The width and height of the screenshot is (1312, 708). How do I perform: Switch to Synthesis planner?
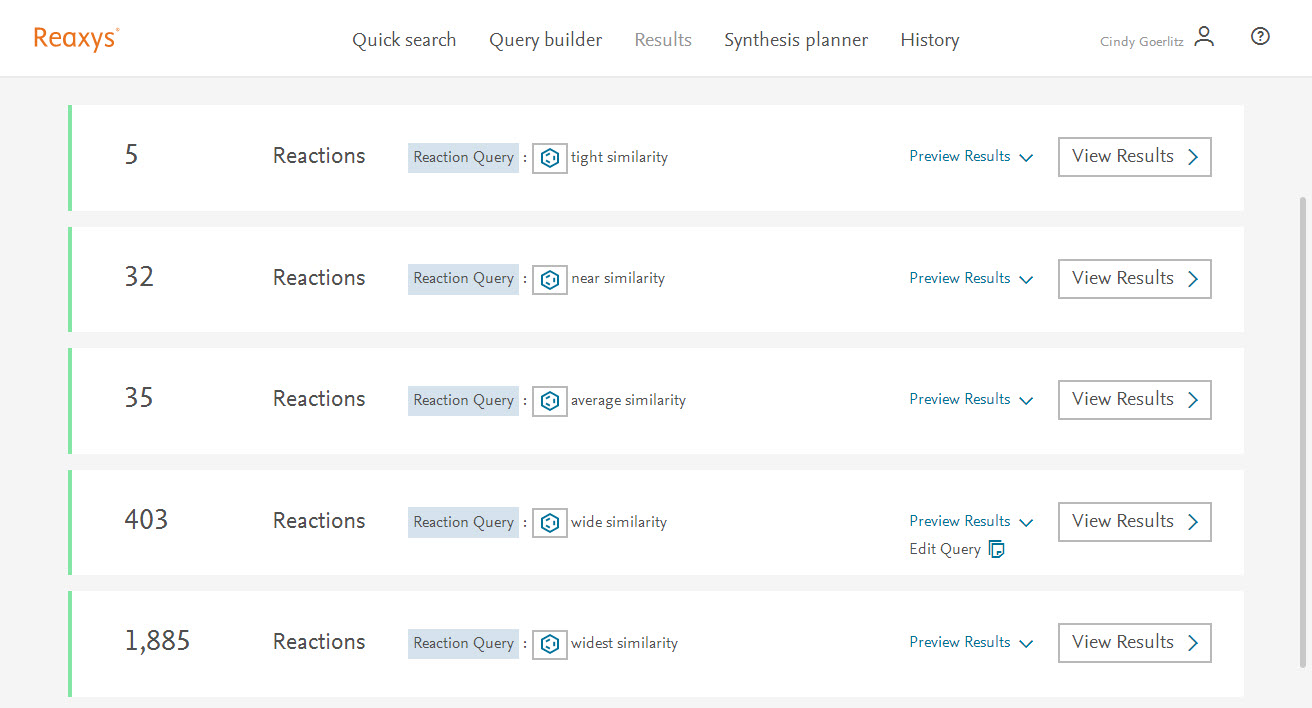click(x=795, y=40)
